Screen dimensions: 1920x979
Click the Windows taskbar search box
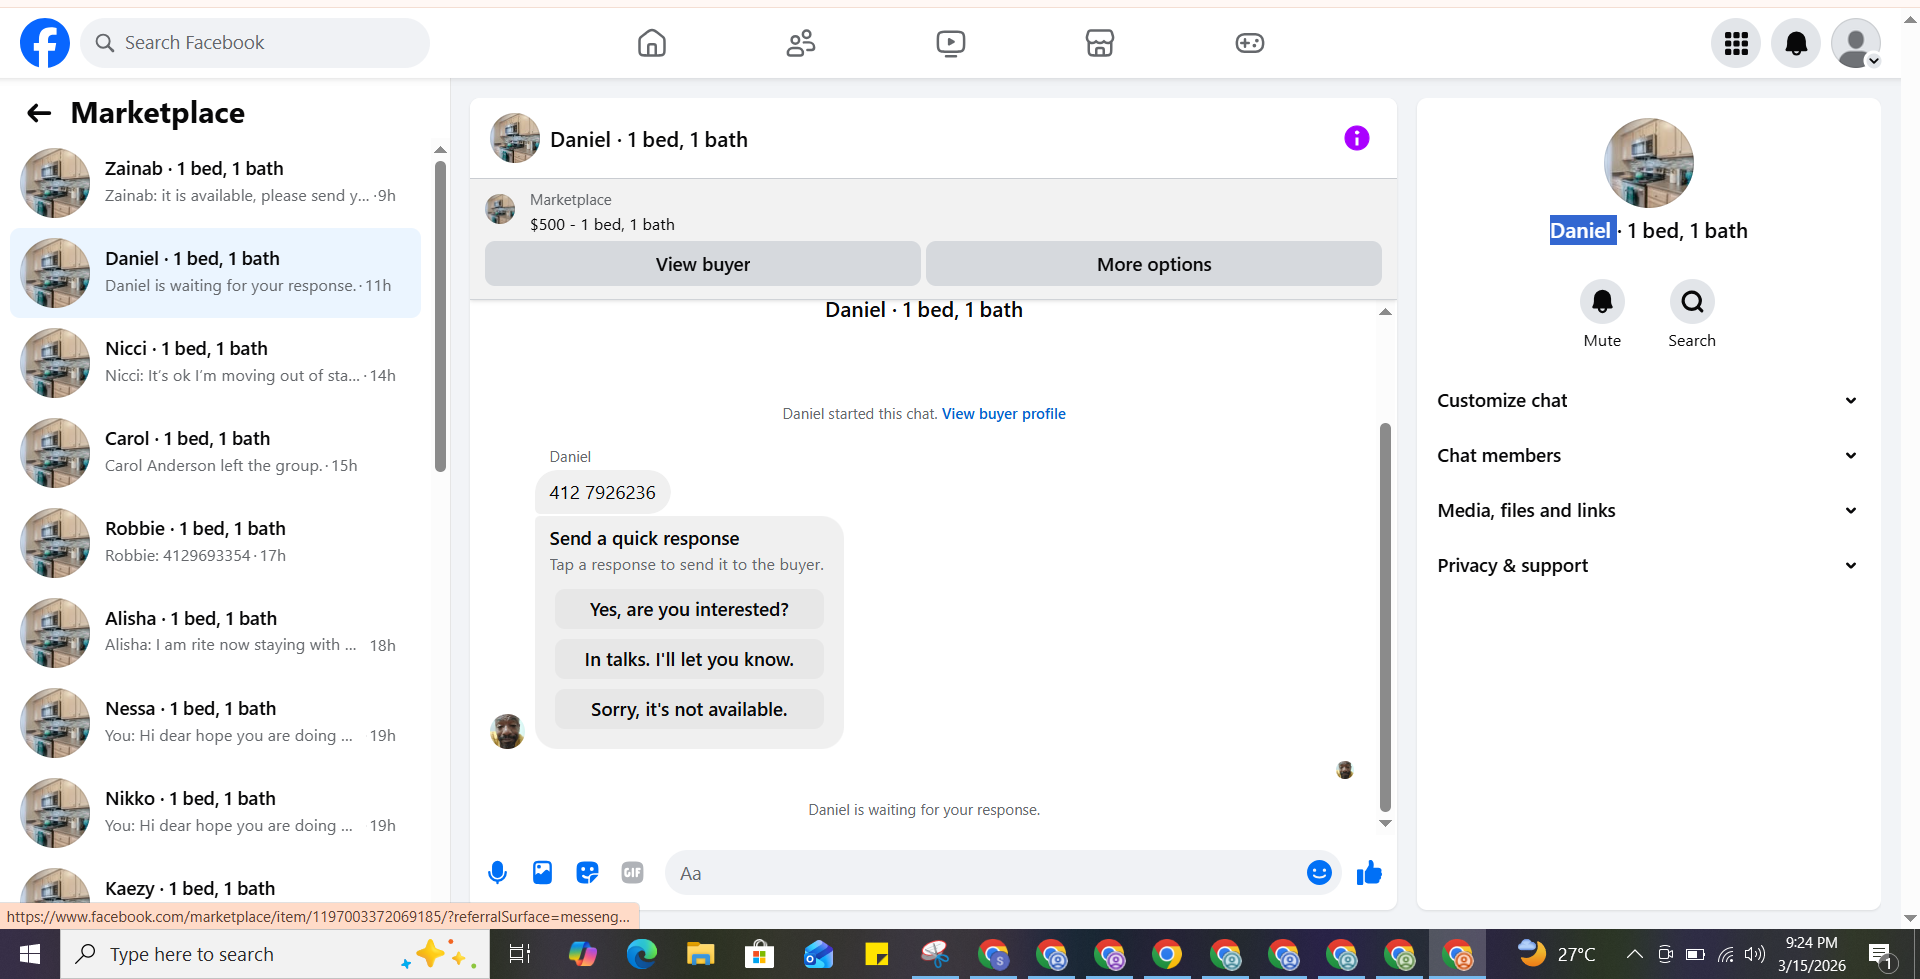pyautogui.click(x=275, y=954)
